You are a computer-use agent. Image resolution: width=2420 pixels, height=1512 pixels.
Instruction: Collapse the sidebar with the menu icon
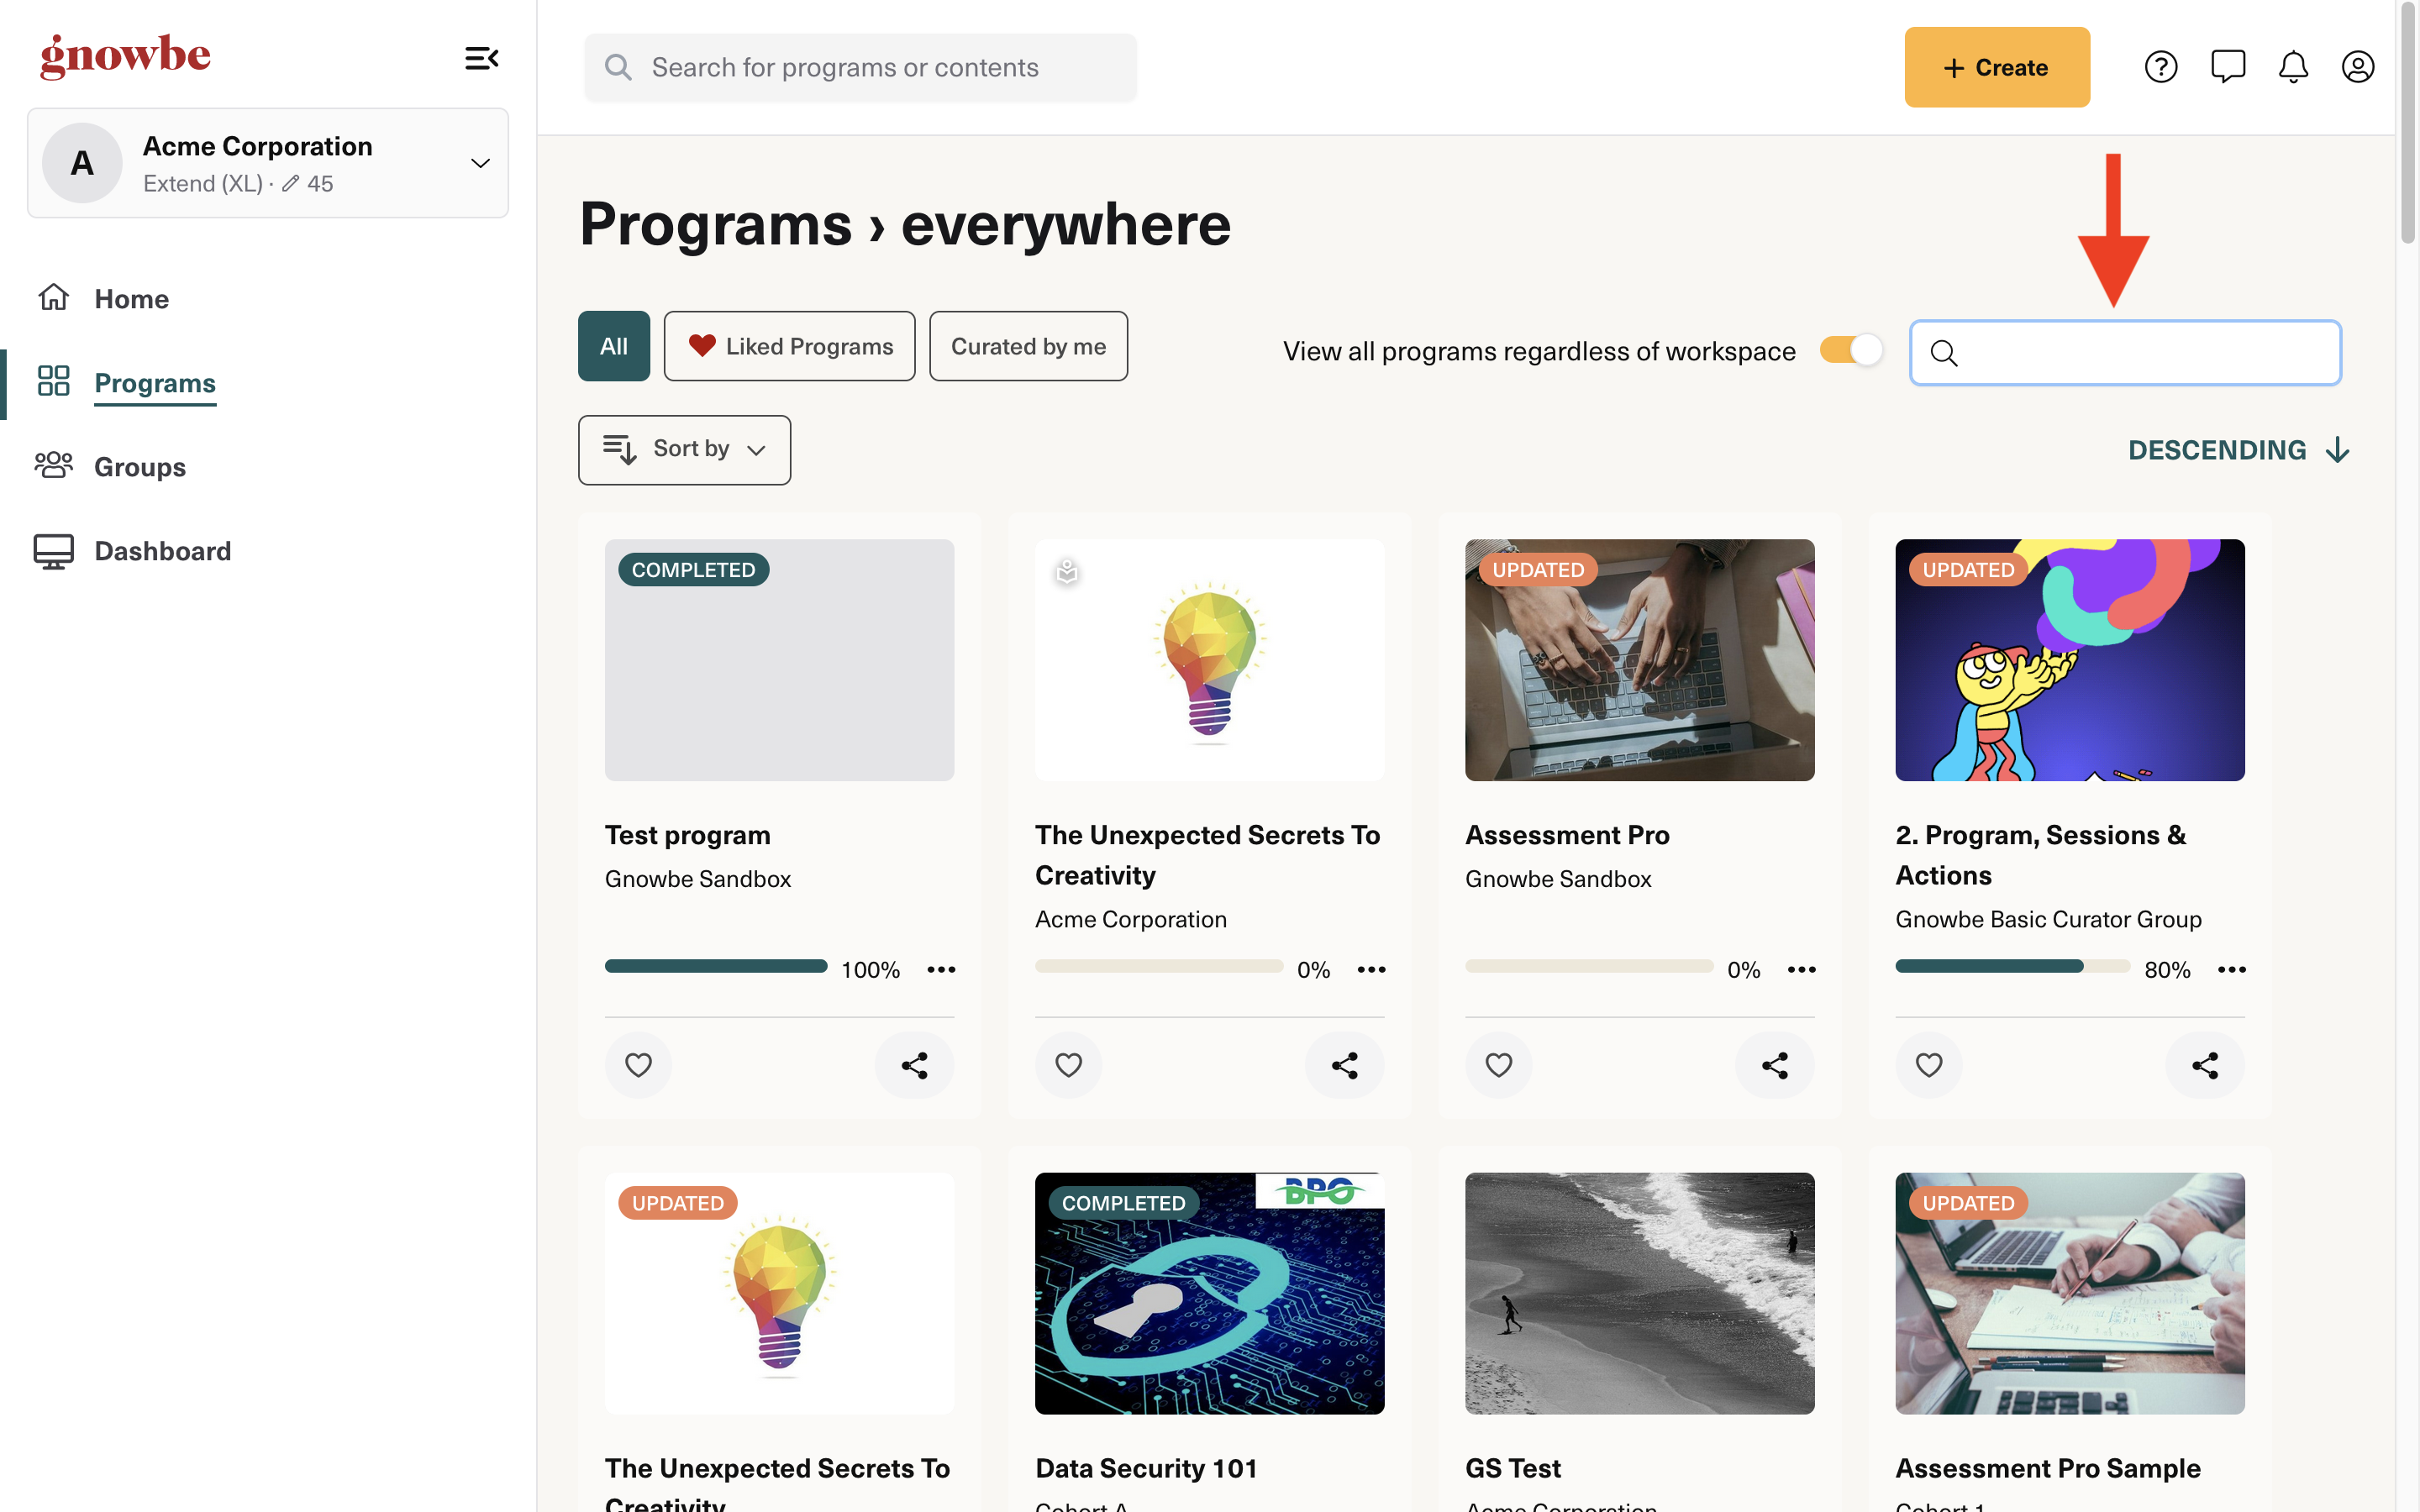(481, 58)
